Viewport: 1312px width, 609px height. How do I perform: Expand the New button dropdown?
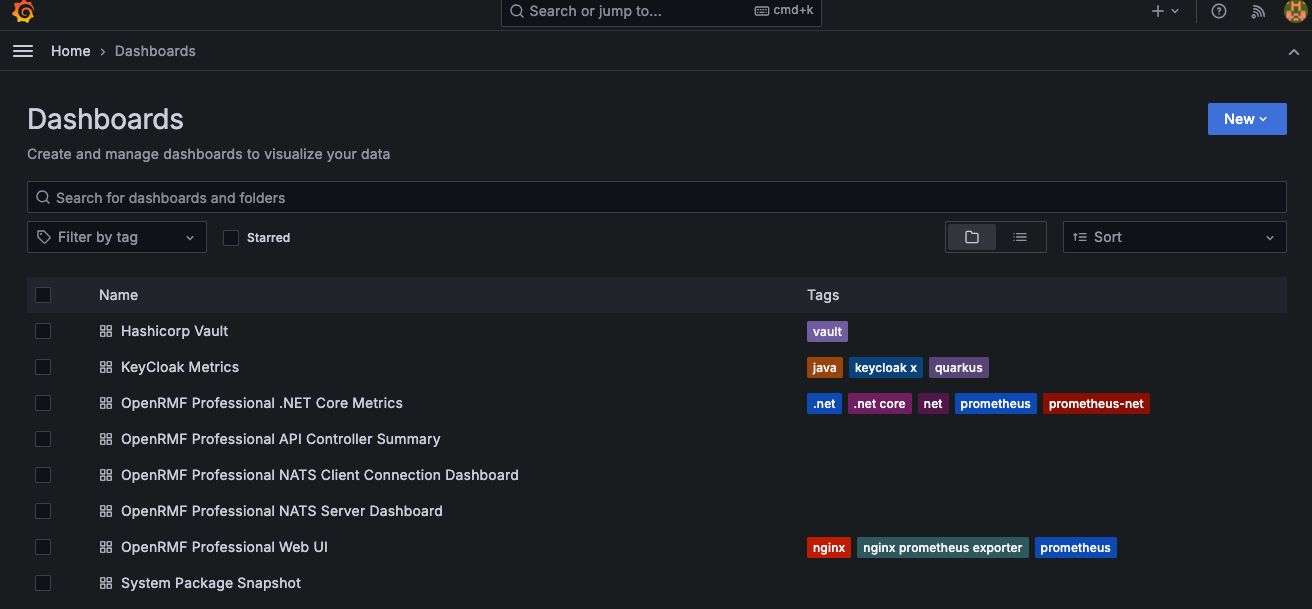tap(1247, 119)
